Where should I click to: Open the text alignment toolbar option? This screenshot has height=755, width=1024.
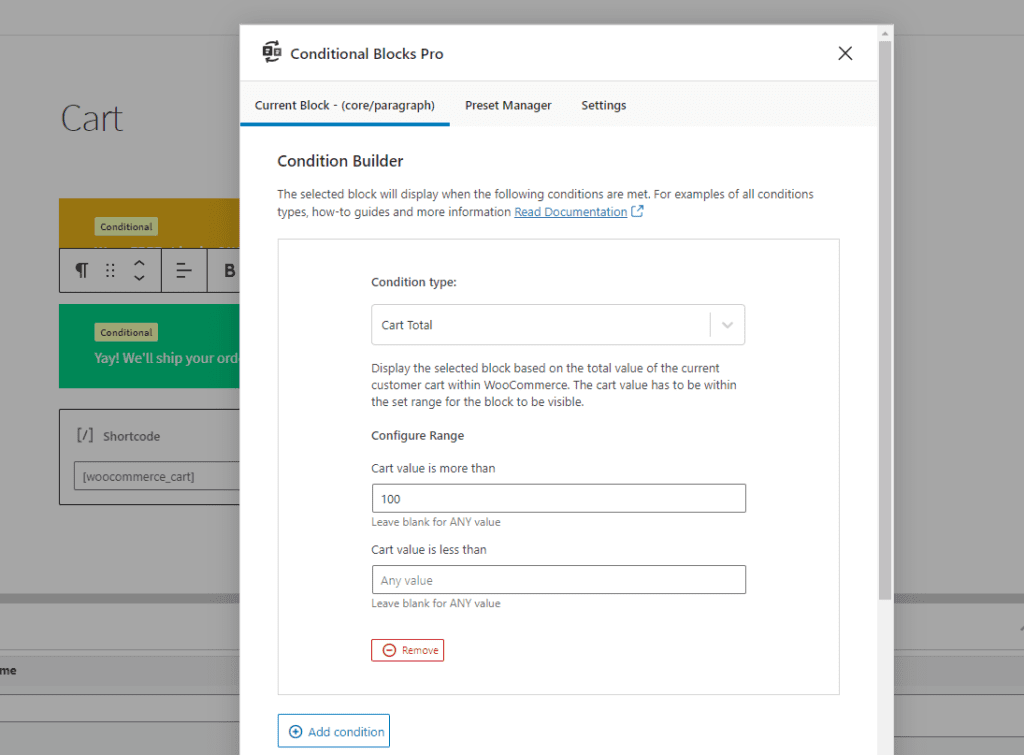coord(184,270)
